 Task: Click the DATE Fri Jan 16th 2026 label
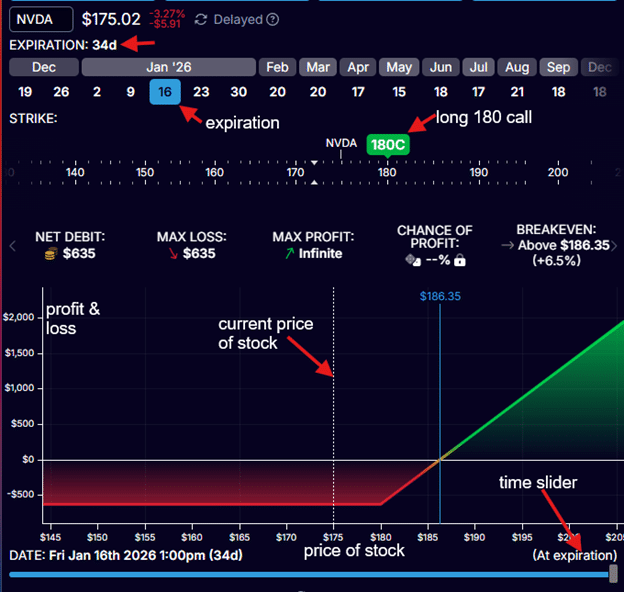coord(126,555)
